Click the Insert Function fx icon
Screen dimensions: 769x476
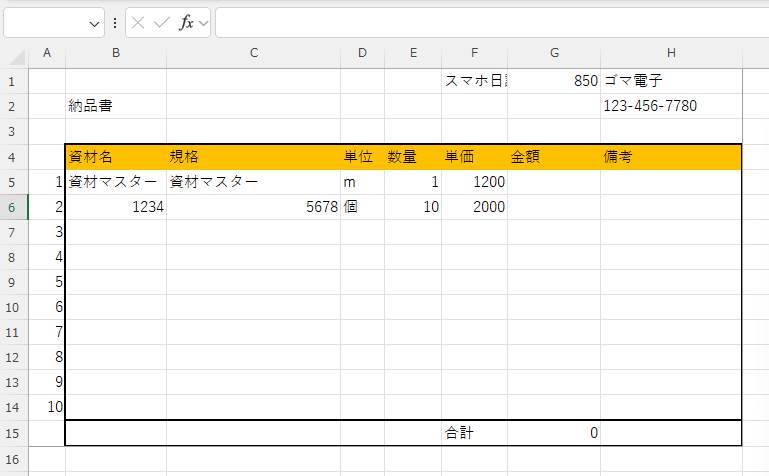coord(186,23)
